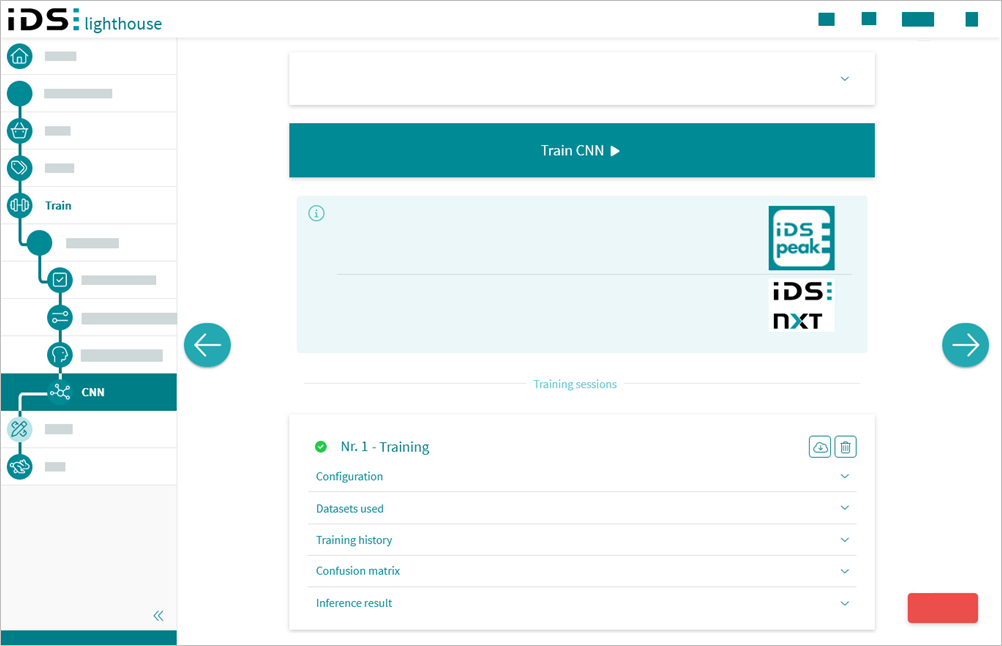This screenshot has width=1002, height=646.
Task: Click the dumbbell icon for the Train step
Action: click(x=20, y=204)
